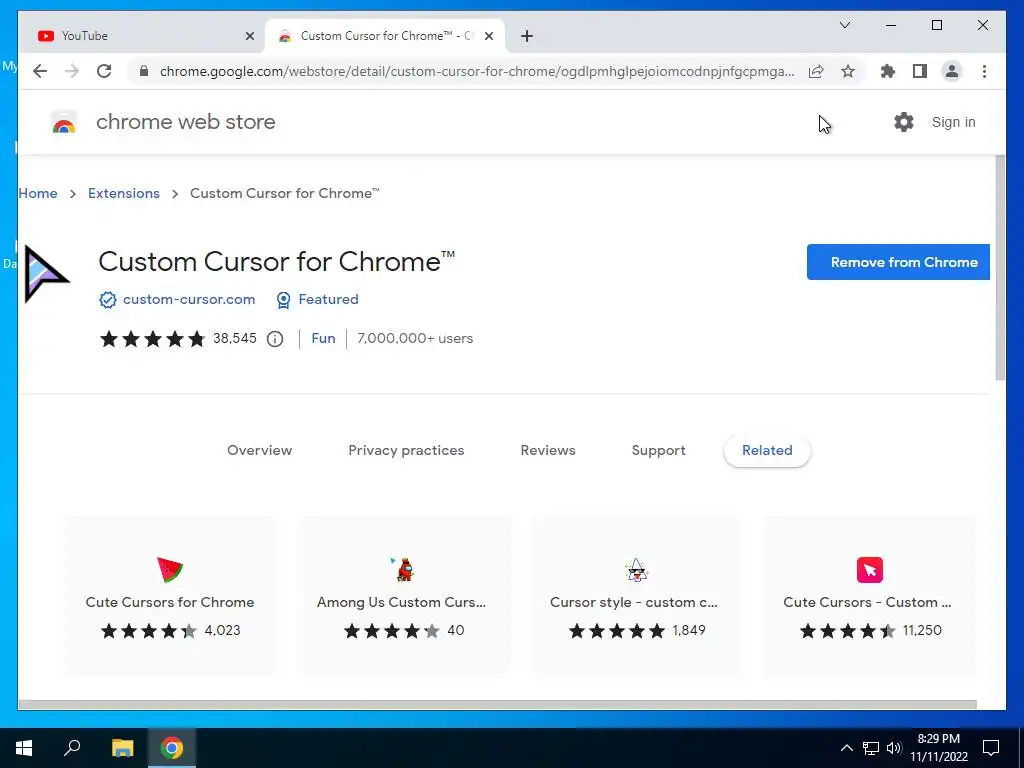The image size is (1024, 768).
Task: Switch to the Support tab
Action: [x=658, y=451]
